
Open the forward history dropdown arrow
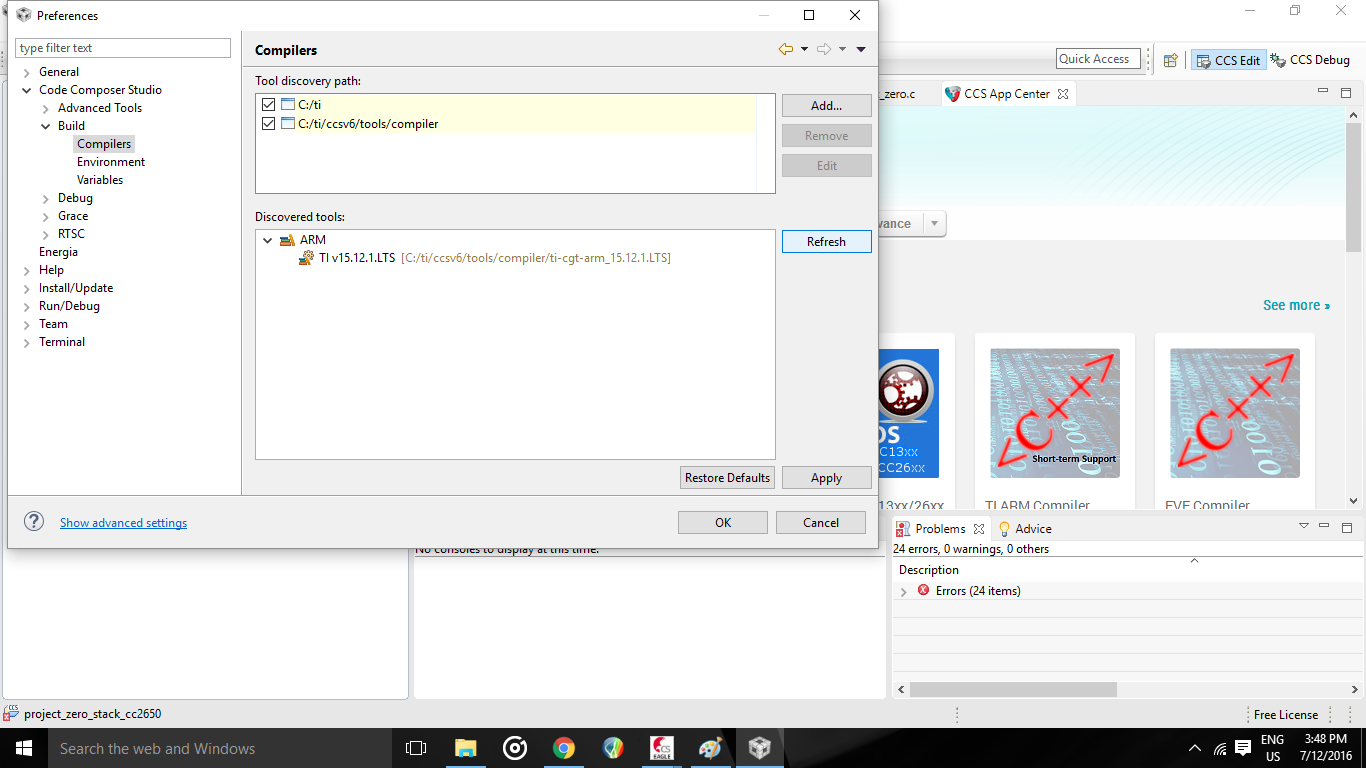tap(842, 49)
